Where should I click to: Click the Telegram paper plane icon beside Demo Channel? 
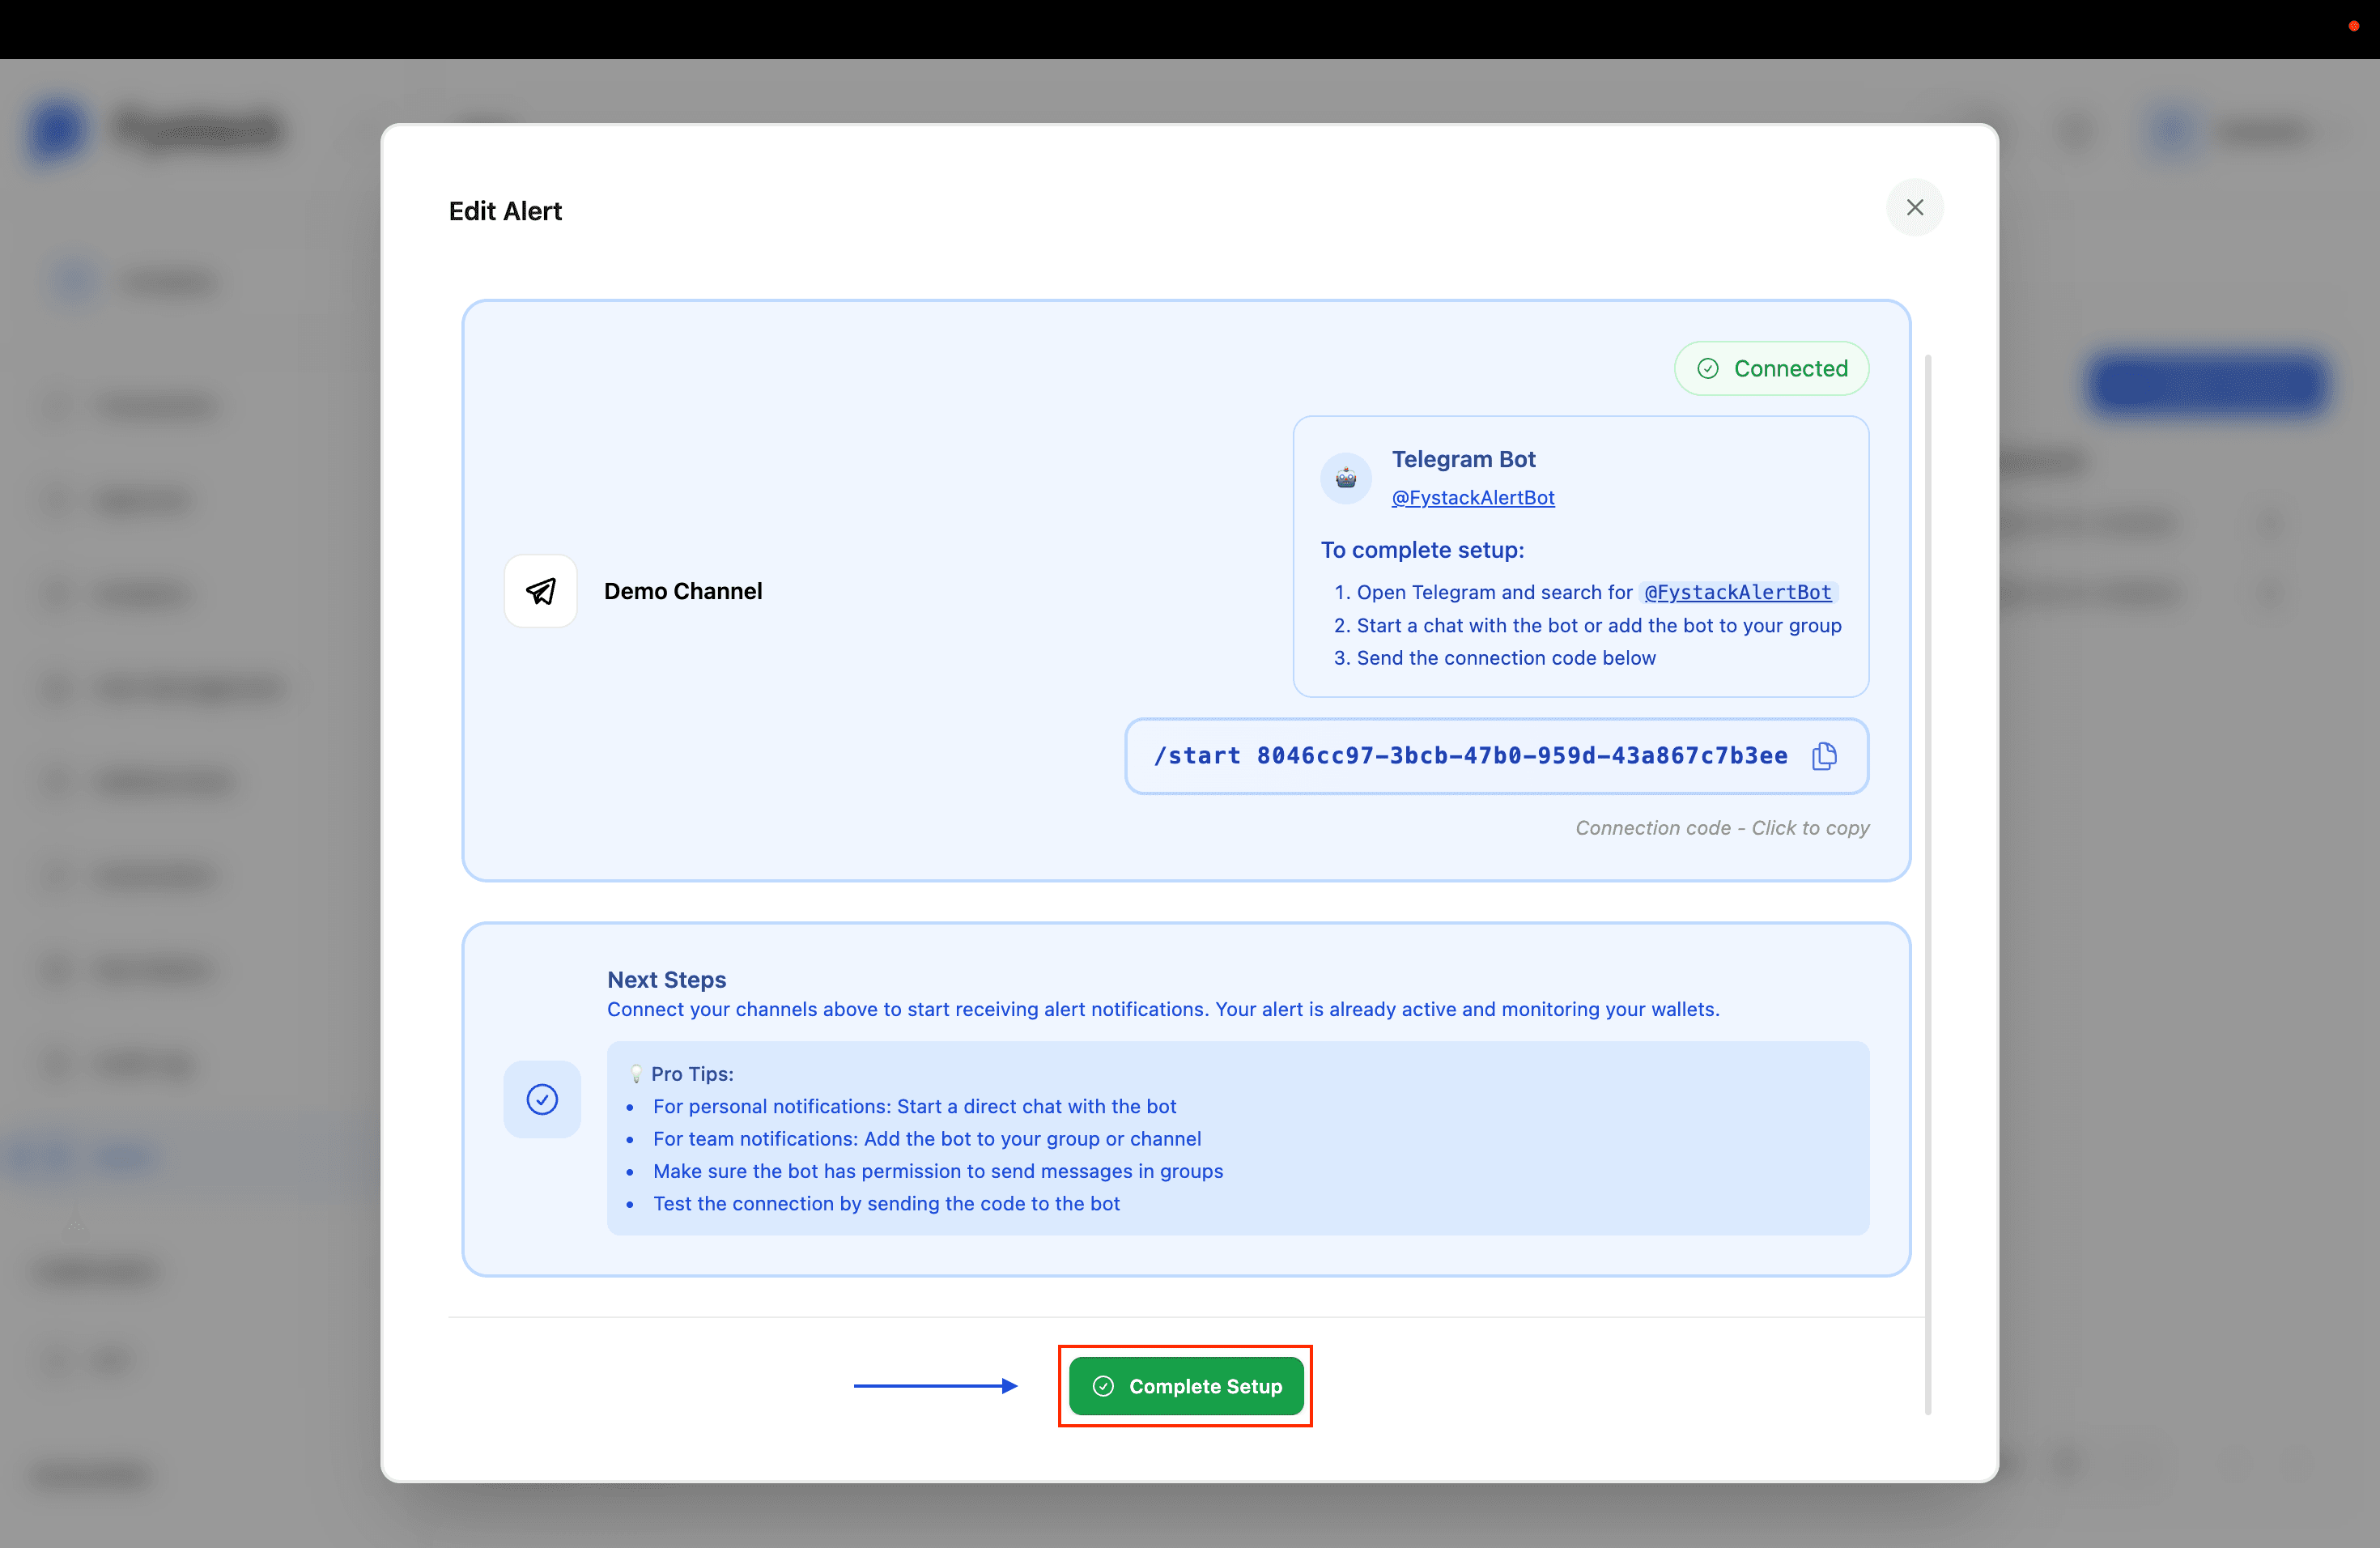tap(541, 591)
